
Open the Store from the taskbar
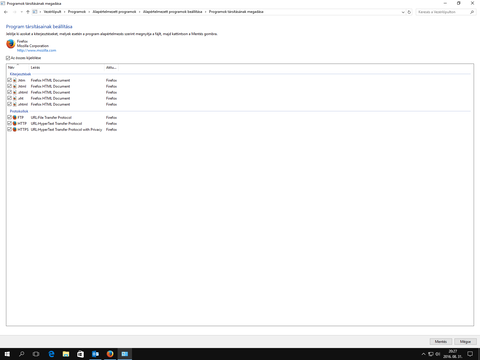(x=80, y=354)
